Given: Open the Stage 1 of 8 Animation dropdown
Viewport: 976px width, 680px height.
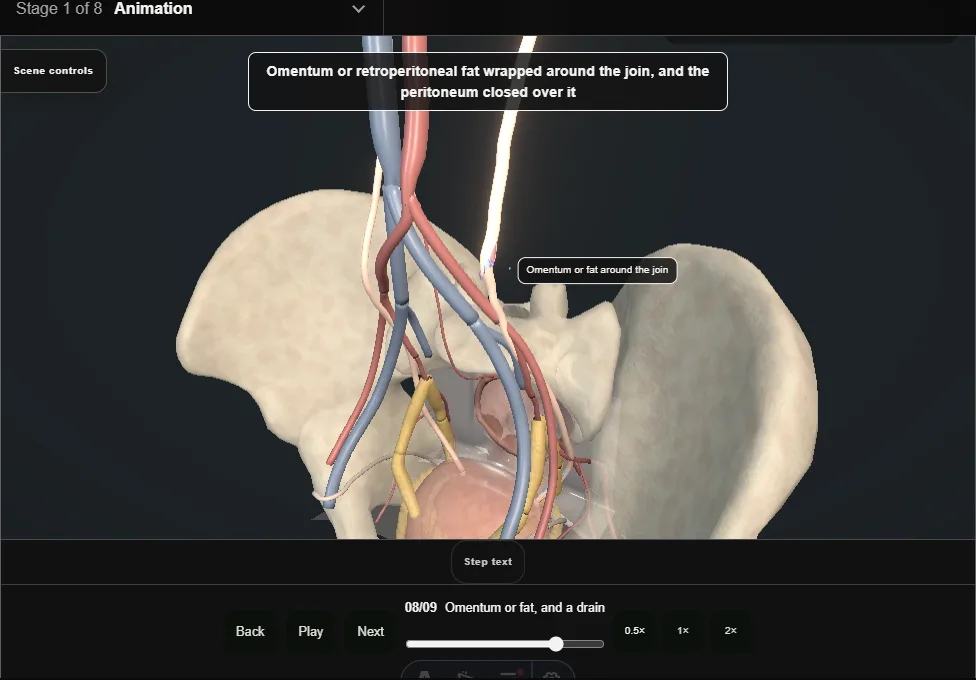Looking at the screenshot, I should point(190,9).
